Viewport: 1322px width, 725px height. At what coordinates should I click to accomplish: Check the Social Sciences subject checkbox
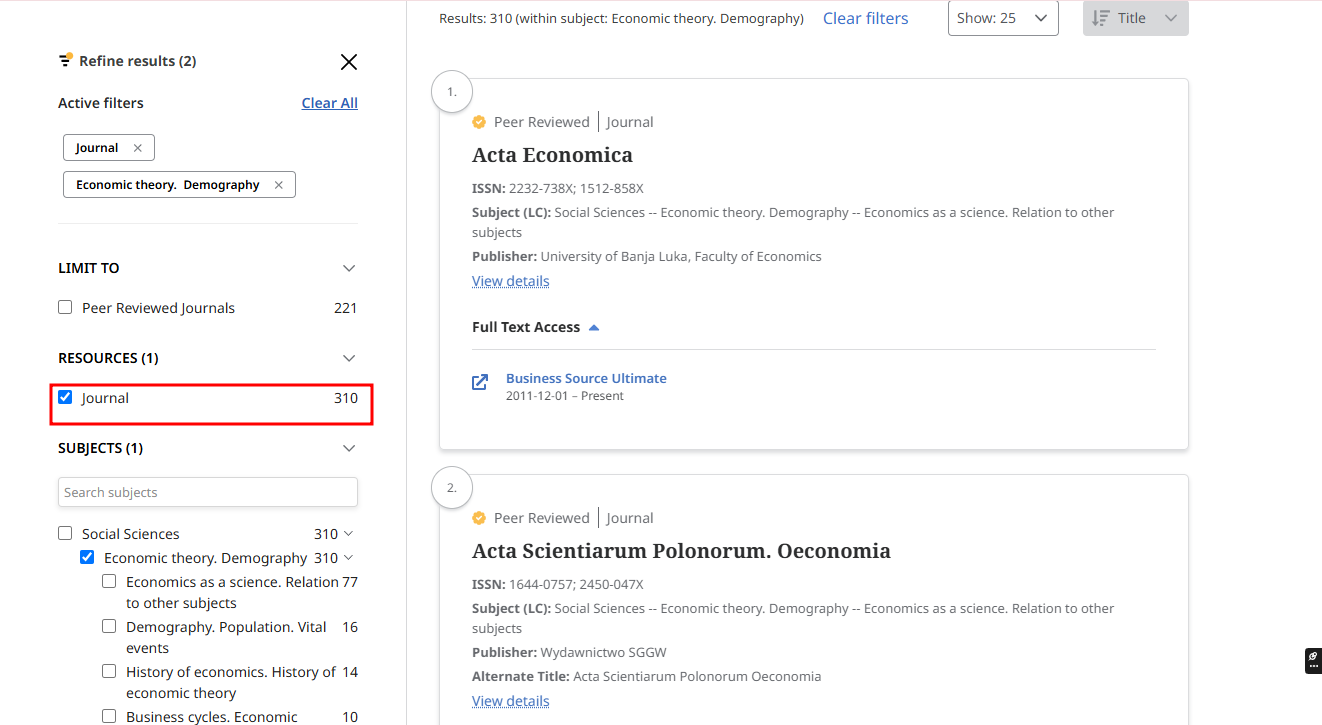[65, 534]
